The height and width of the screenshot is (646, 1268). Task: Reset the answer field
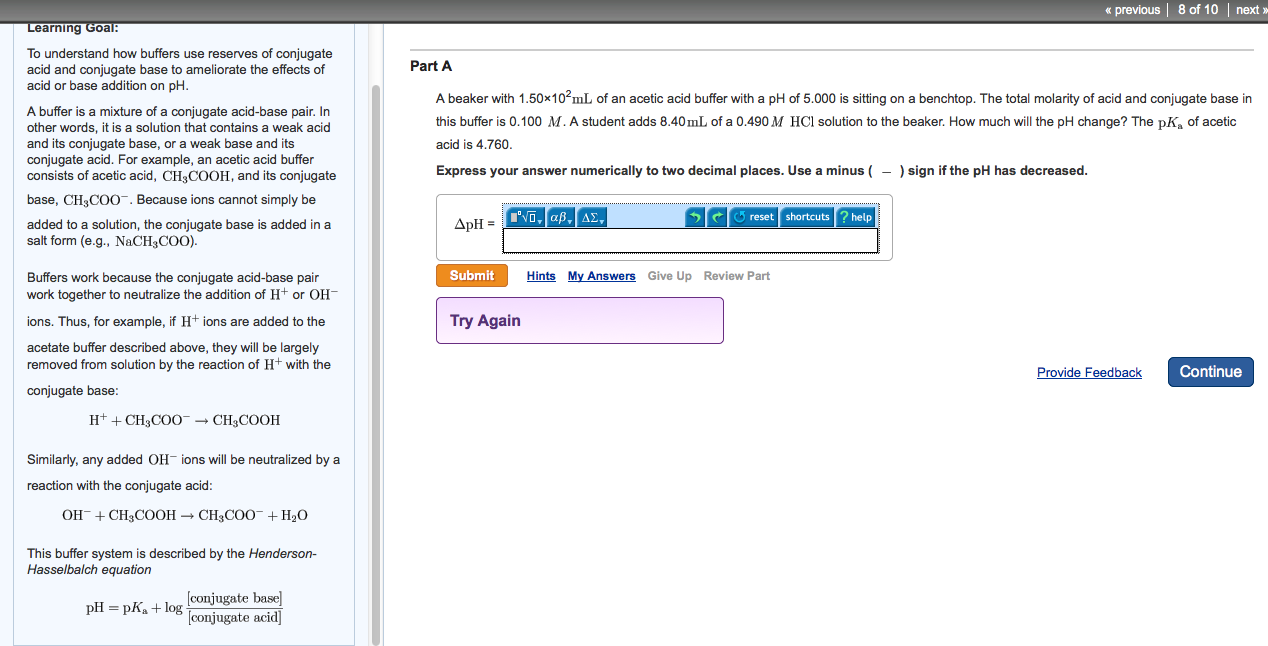coord(754,217)
